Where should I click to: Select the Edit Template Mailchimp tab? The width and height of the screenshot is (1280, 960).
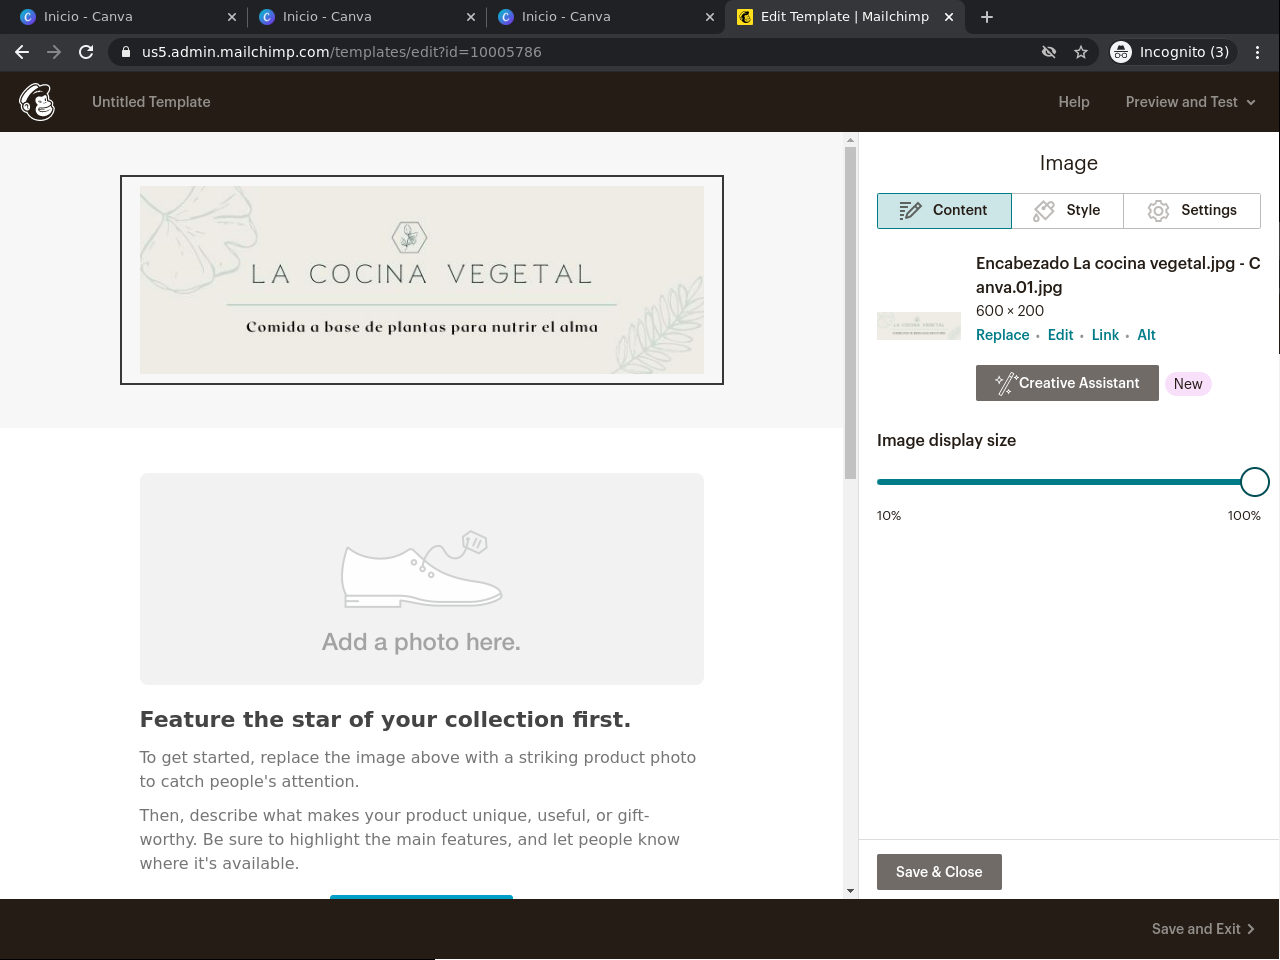(x=845, y=17)
